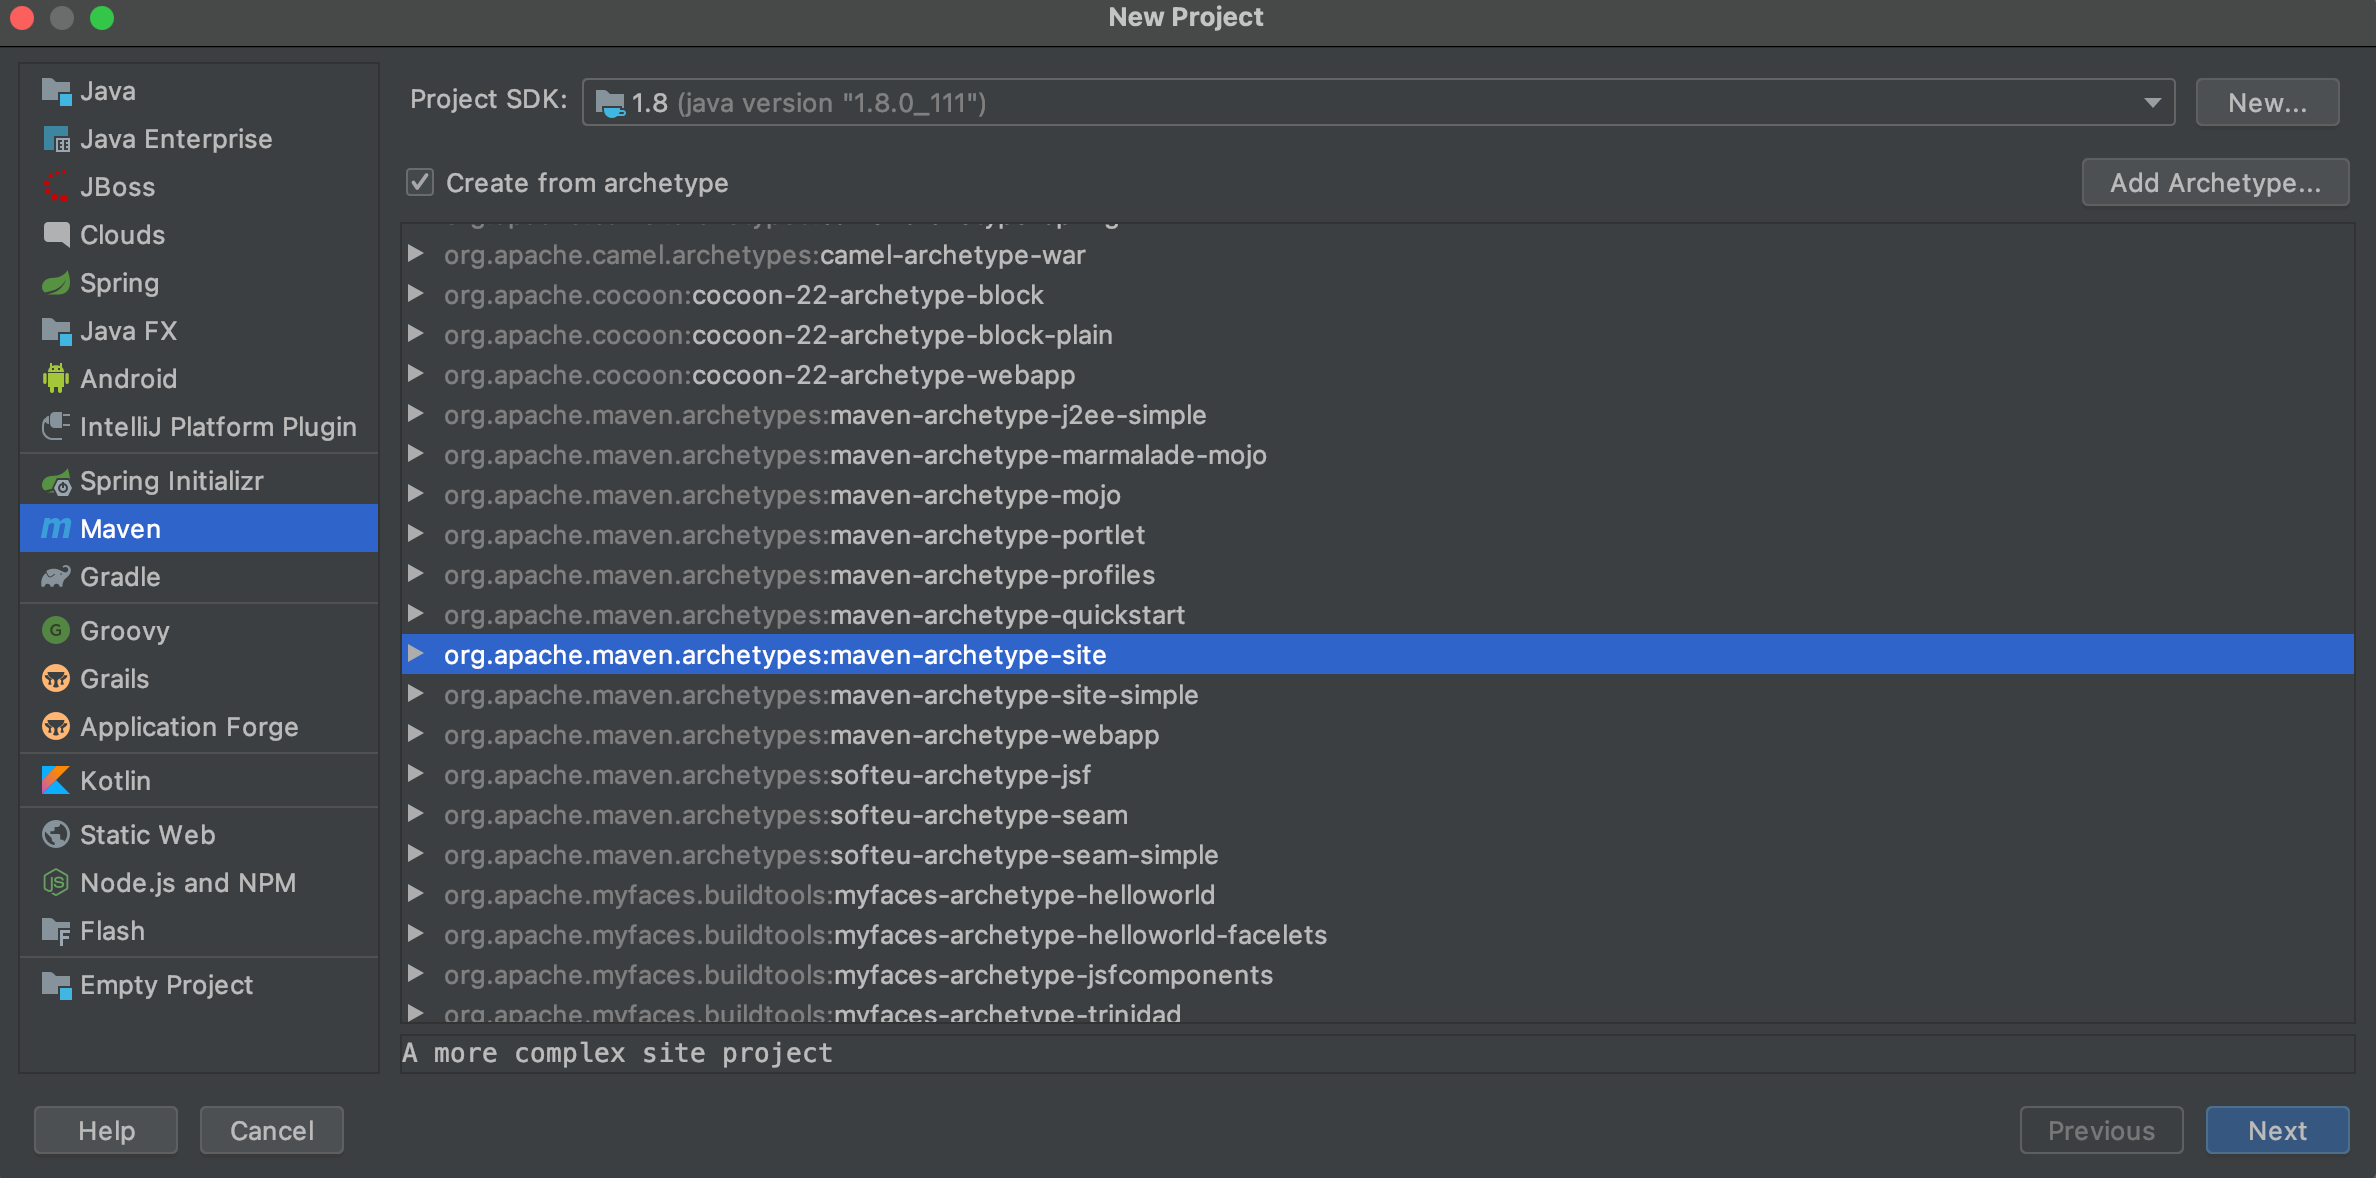Select myfaces-archetype-helloworld-facelets archetype
The width and height of the screenshot is (2376, 1178).
coord(1377,935)
